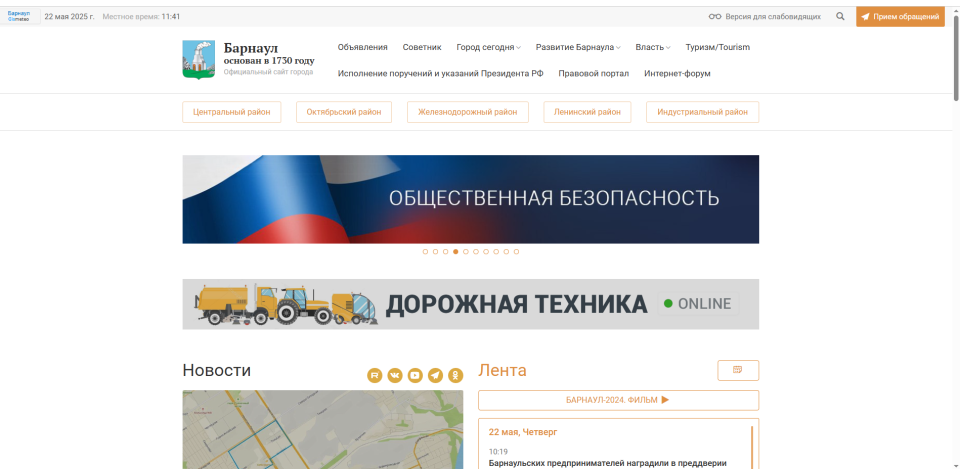The image size is (960, 469).
Task: Open Центральный район district page
Action: coord(232,112)
